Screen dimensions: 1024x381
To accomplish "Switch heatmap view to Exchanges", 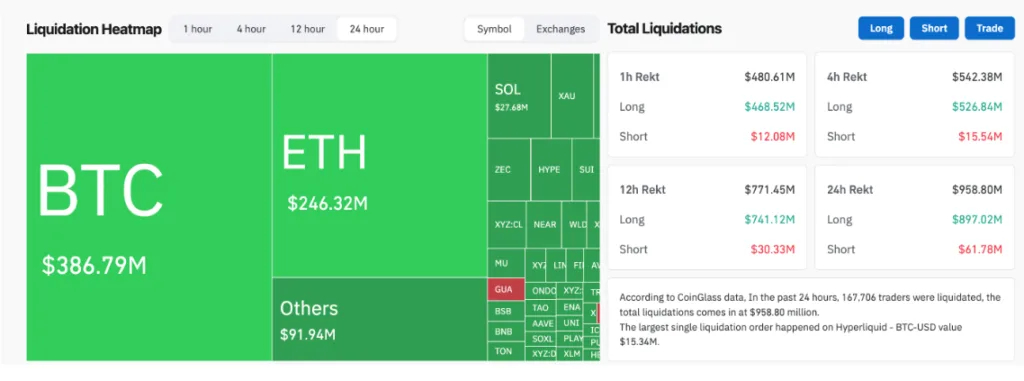I will (560, 29).
